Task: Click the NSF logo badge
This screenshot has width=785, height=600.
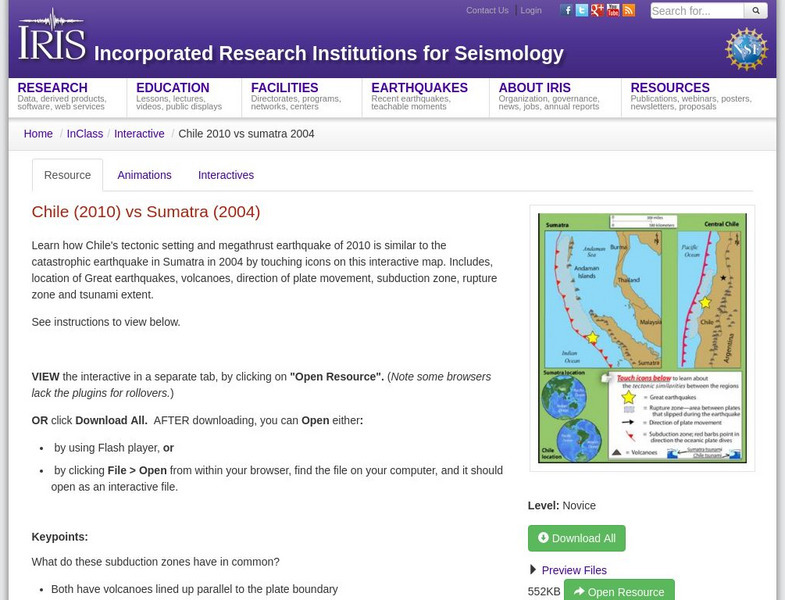Action: tap(746, 49)
